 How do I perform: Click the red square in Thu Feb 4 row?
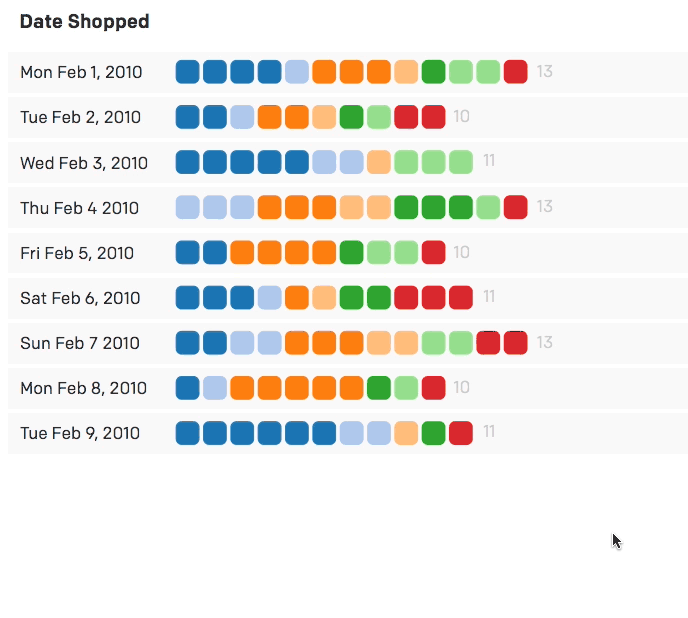coord(515,207)
